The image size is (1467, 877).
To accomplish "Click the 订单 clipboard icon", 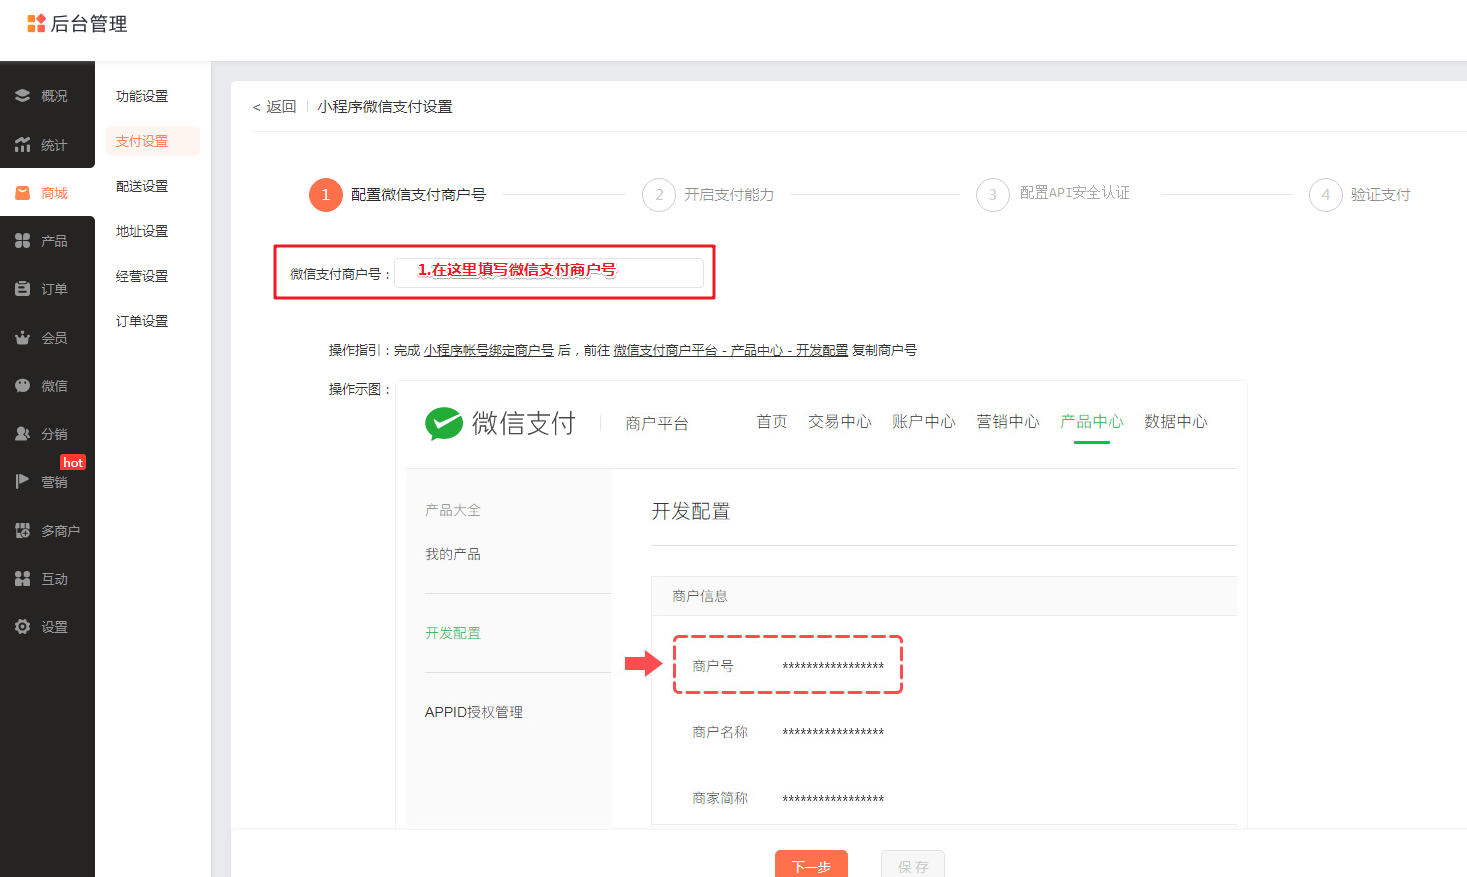I will point(22,289).
